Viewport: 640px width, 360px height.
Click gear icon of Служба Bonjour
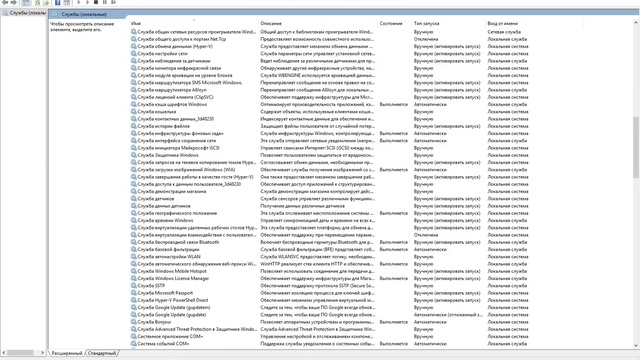click(x=133, y=322)
